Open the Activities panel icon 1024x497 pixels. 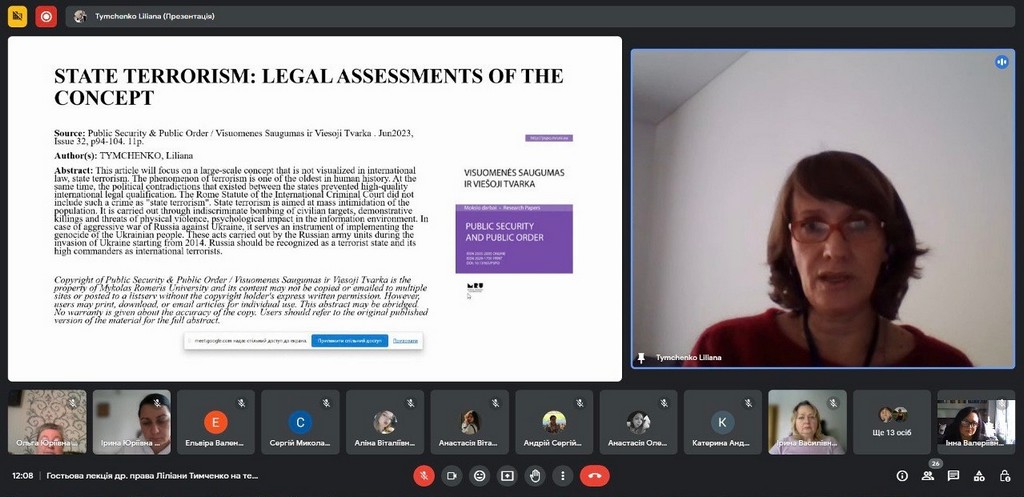979,476
